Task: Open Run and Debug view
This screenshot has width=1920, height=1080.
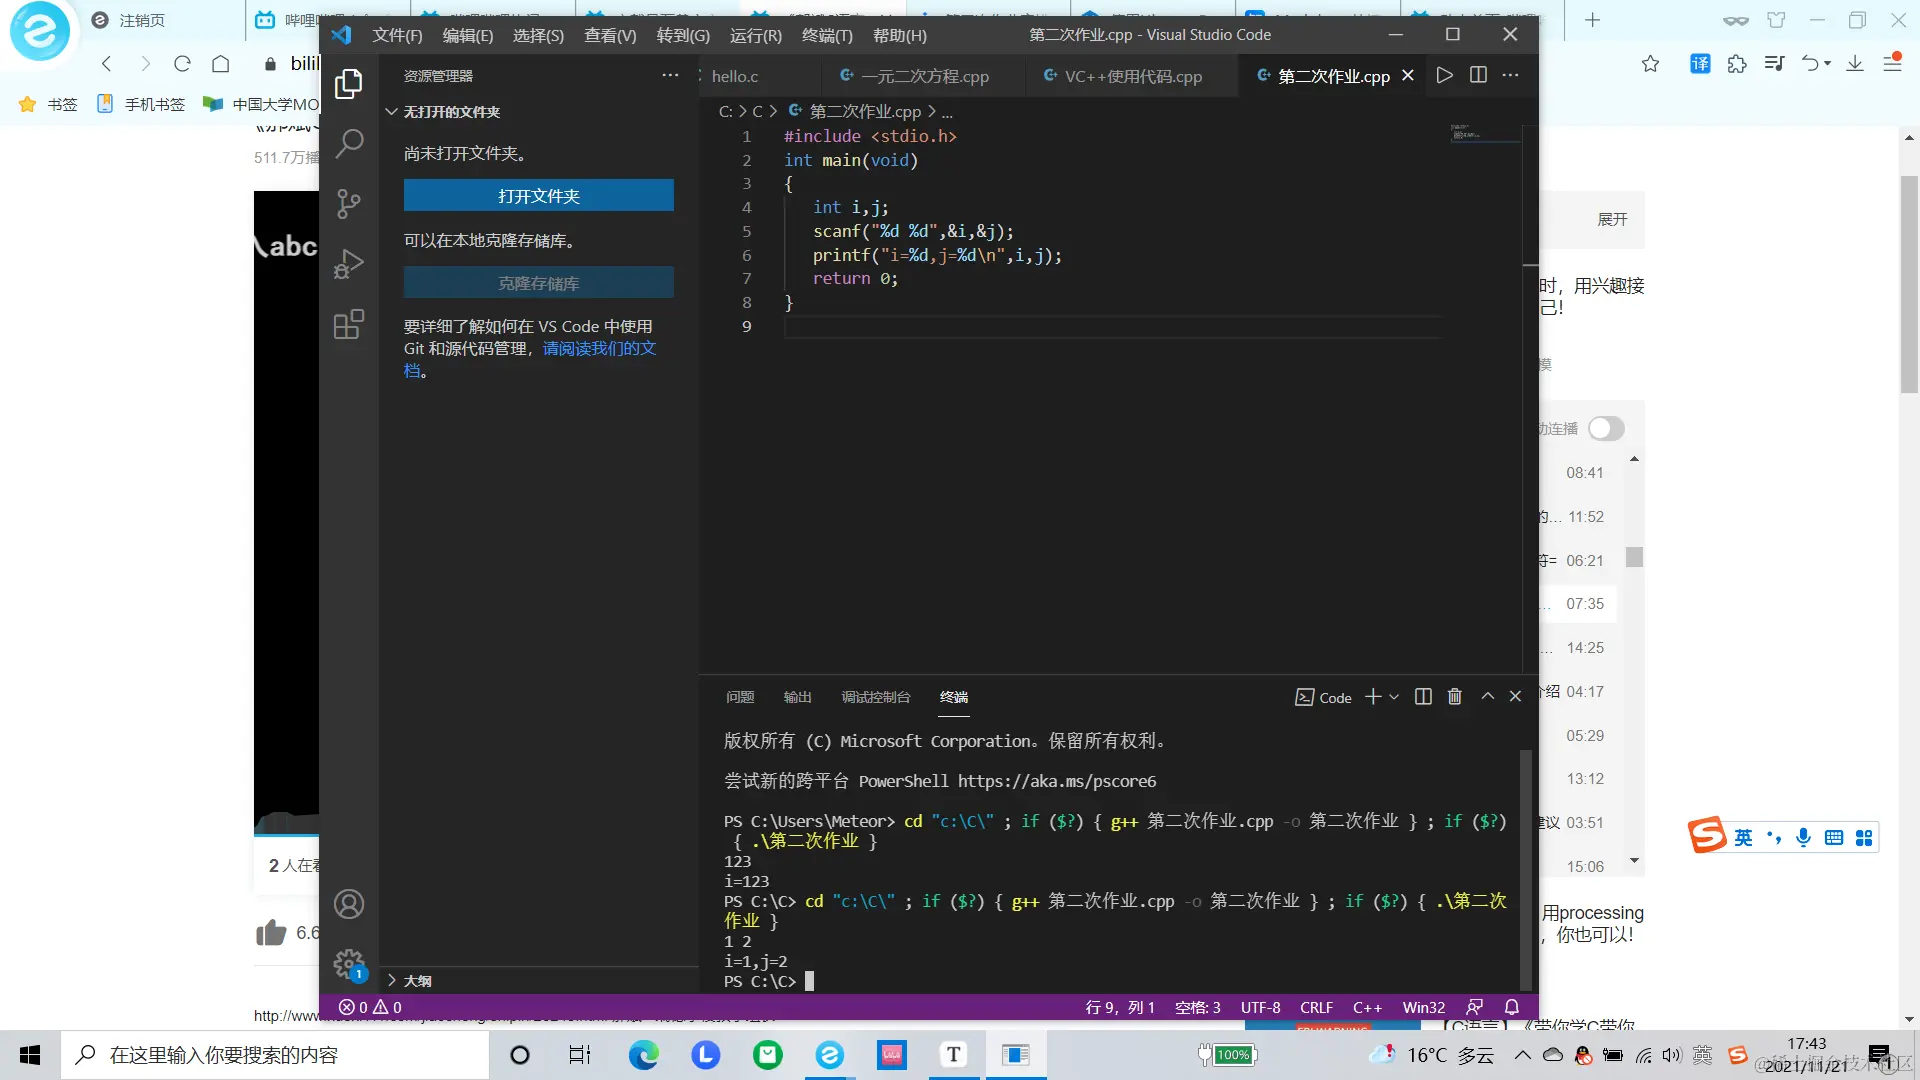Action: click(348, 264)
